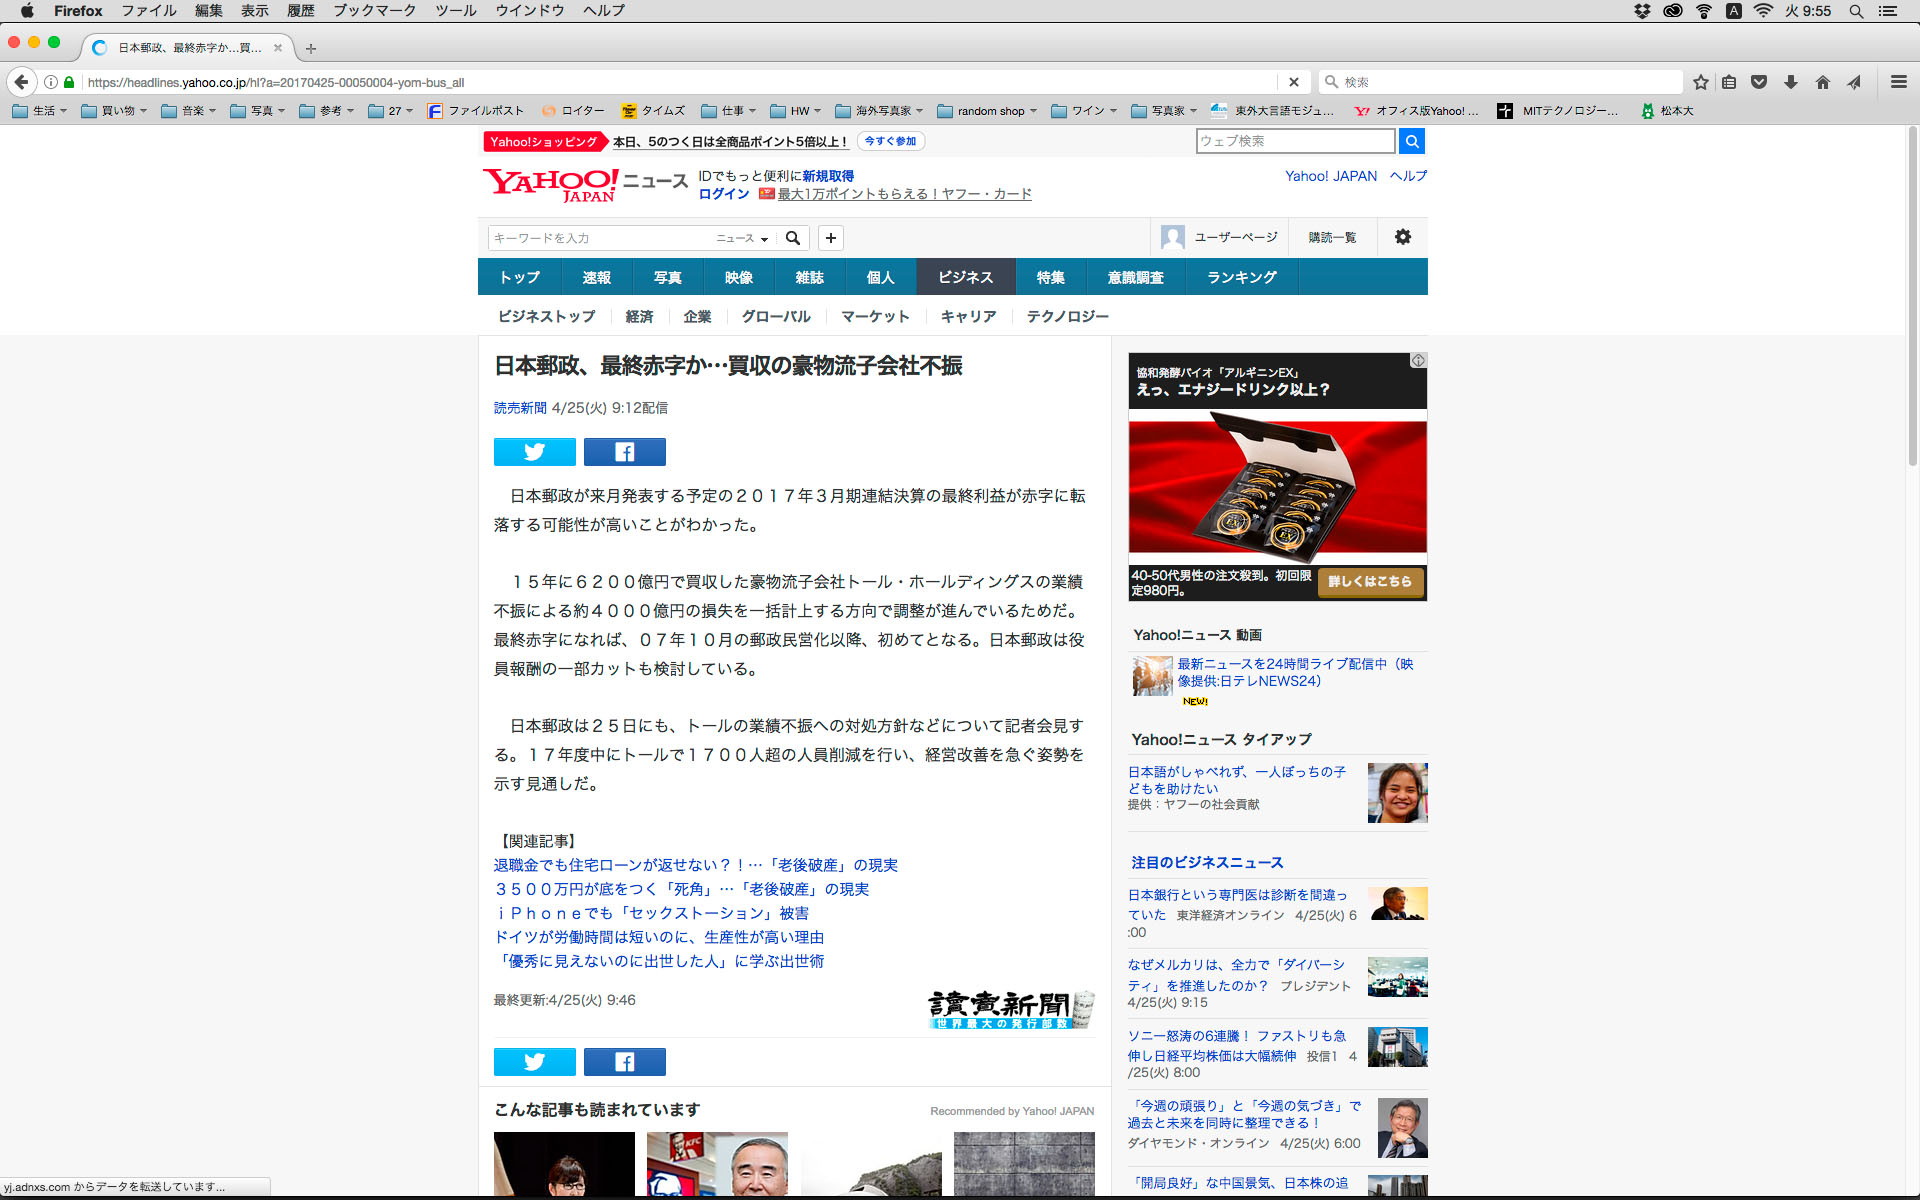Share article via top Facebook button
This screenshot has height=1200, width=1920.
coord(624,452)
